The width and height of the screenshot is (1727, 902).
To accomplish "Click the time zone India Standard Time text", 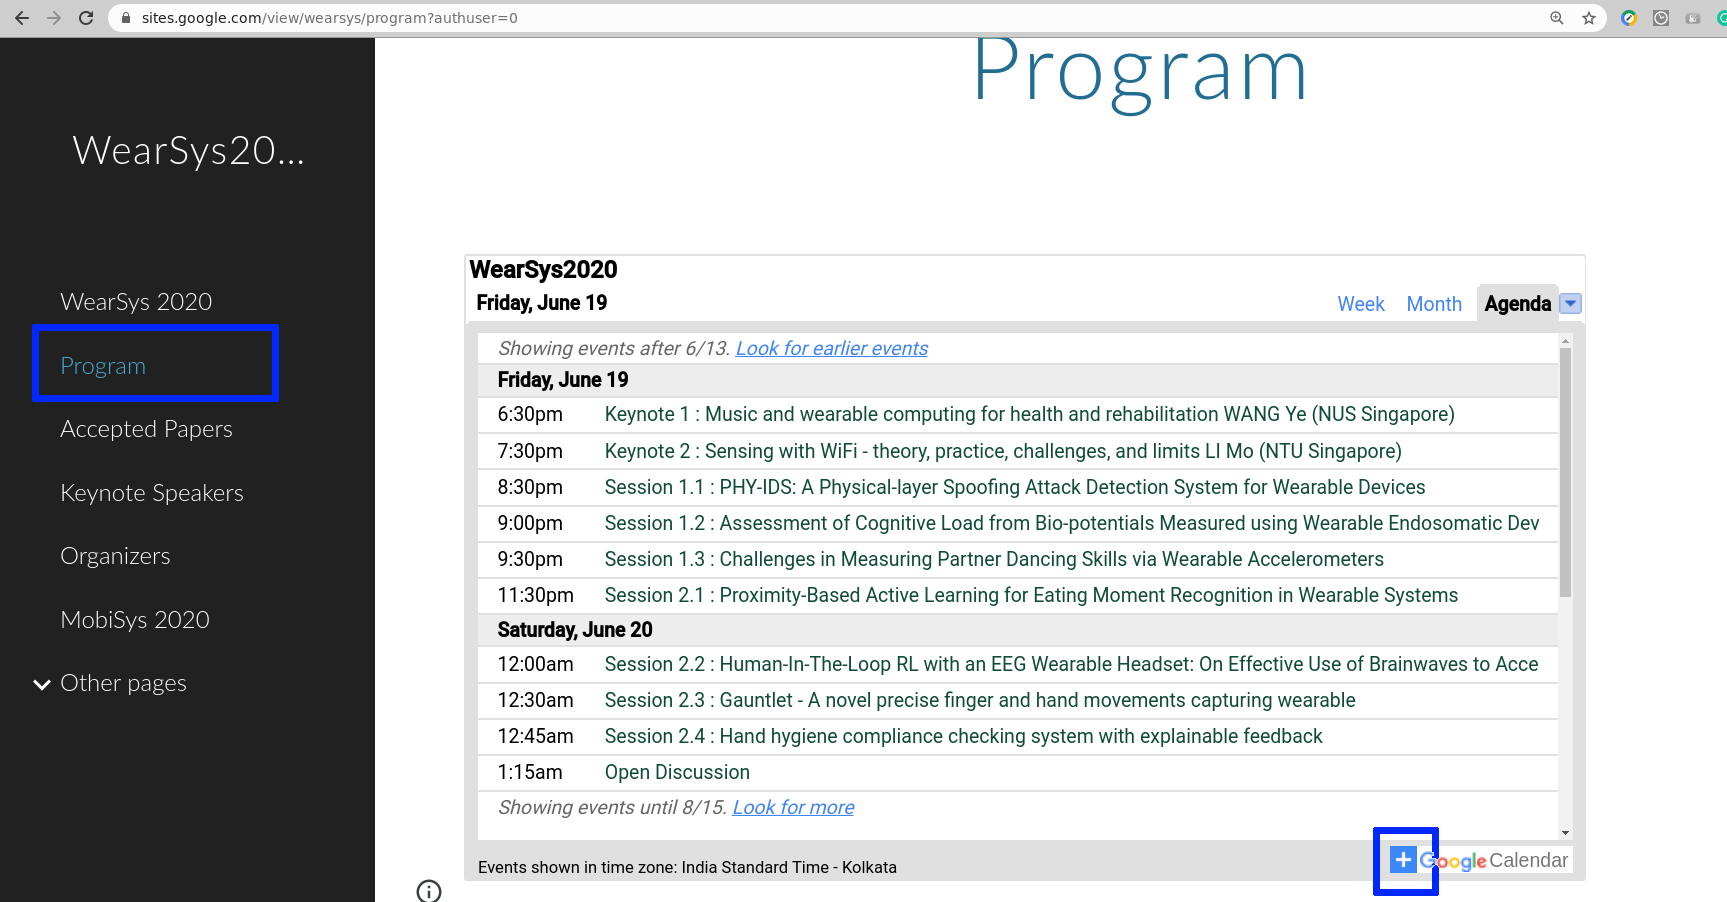I will coord(687,867).
